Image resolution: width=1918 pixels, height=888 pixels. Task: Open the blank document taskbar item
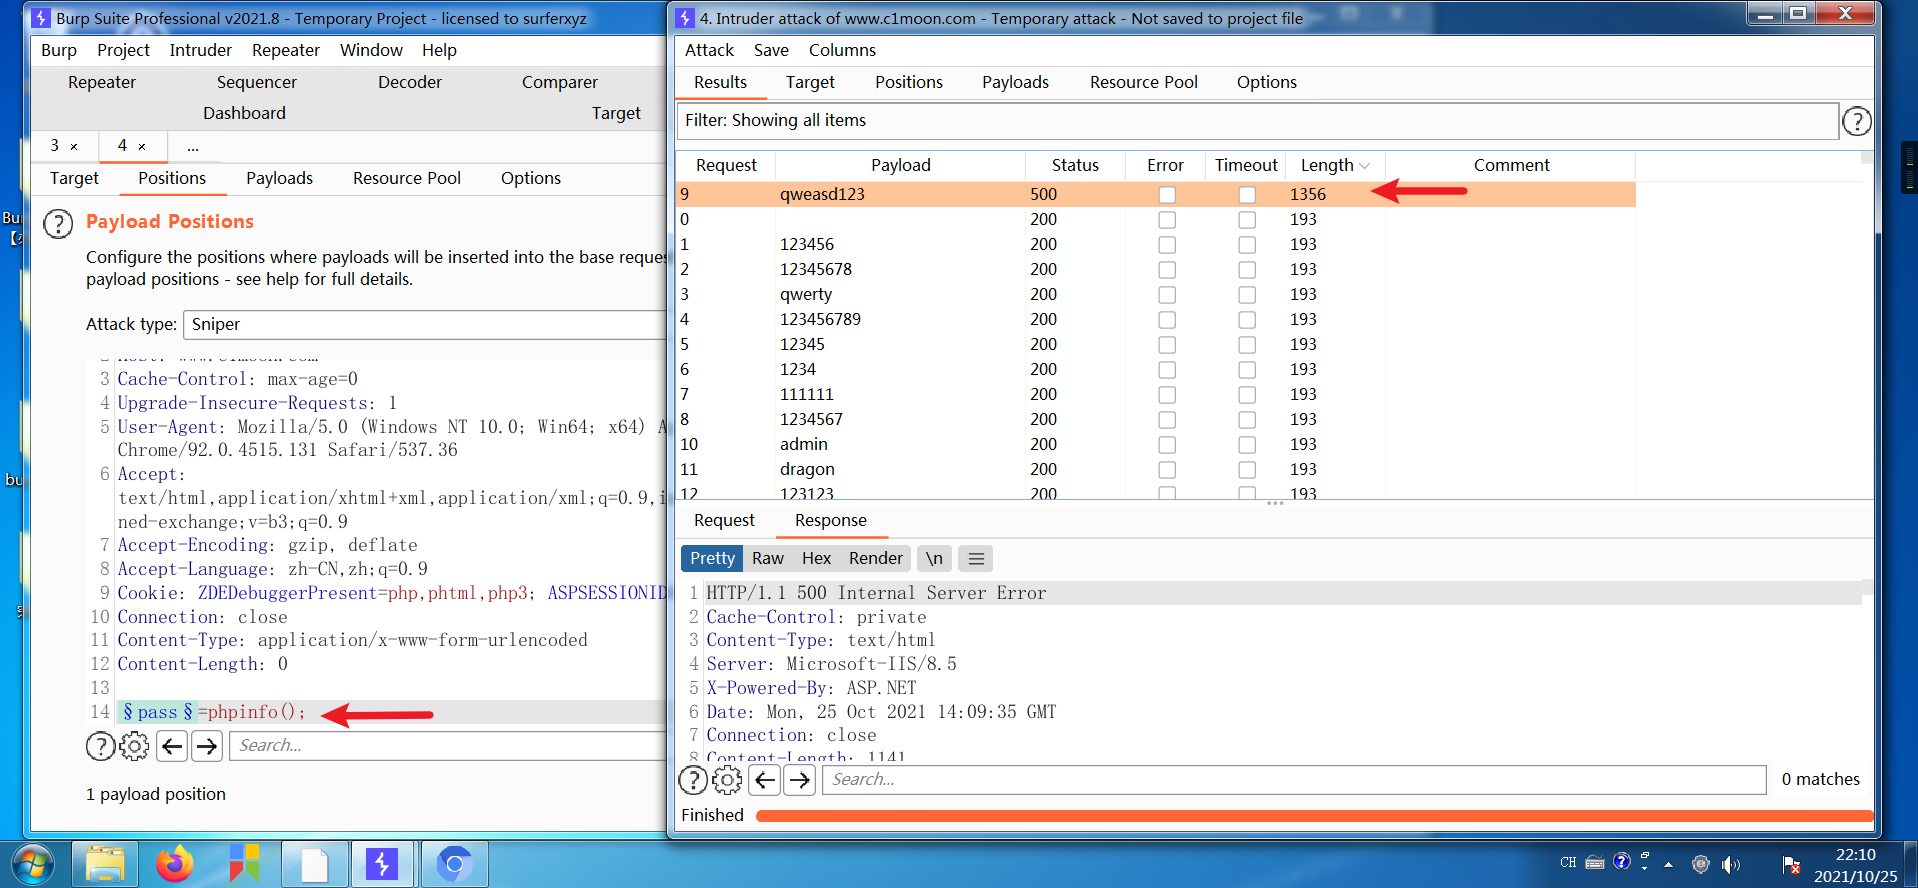(x=314, y=864)
